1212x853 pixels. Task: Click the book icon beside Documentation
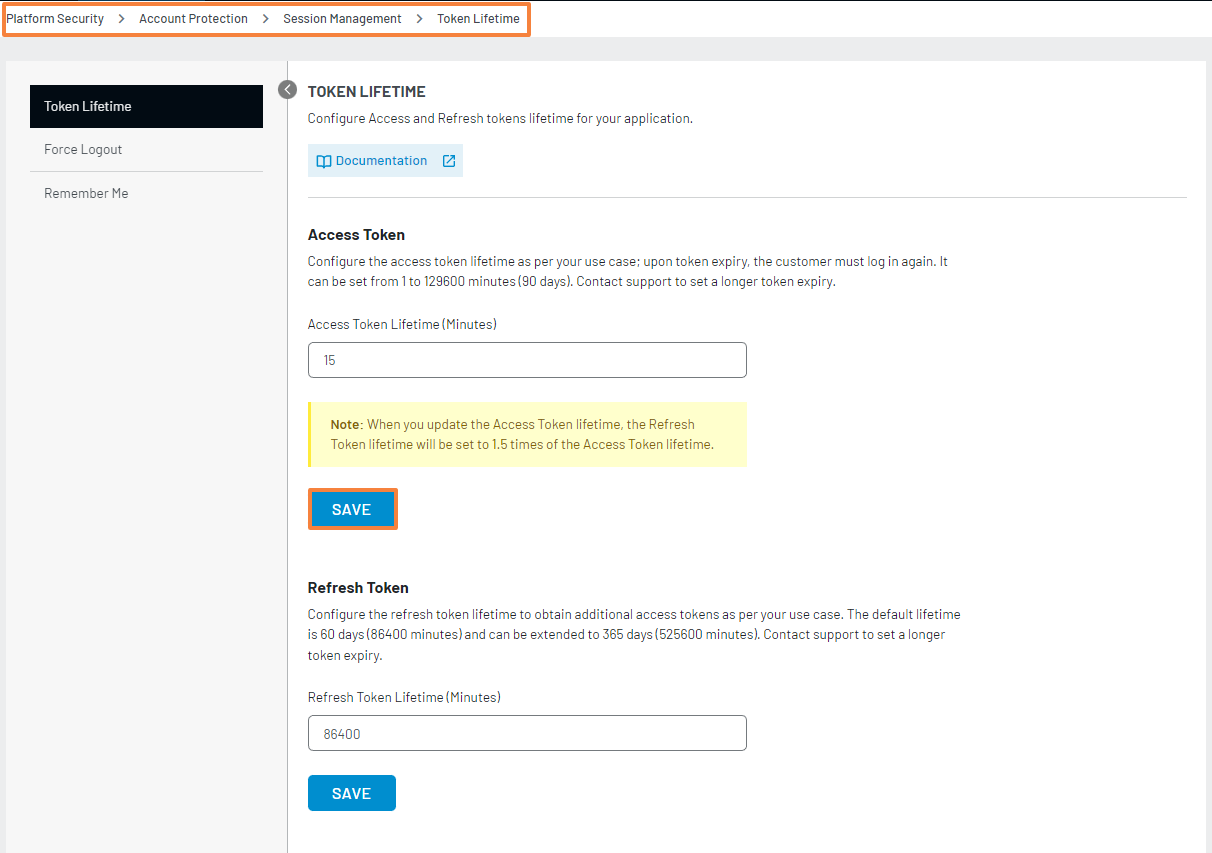(x=323, y=161)
